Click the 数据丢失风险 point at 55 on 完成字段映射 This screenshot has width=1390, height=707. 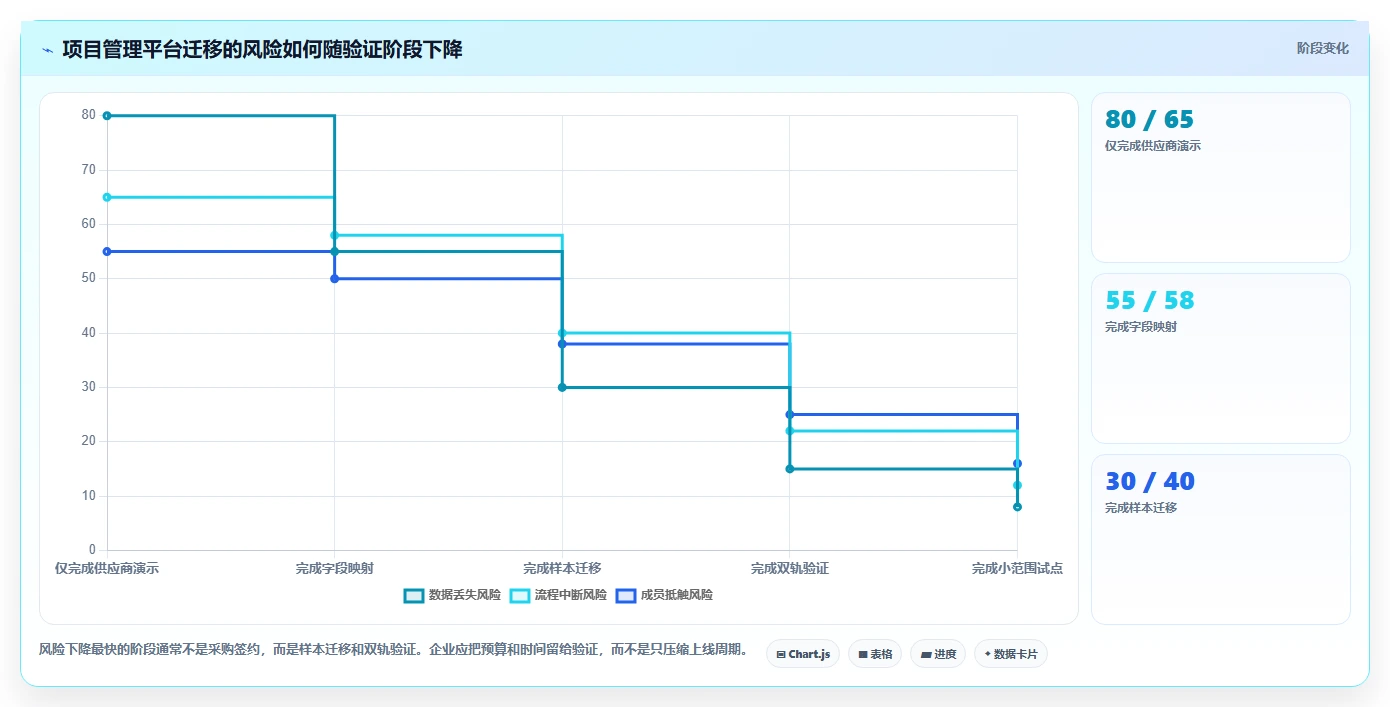(334, 252)
